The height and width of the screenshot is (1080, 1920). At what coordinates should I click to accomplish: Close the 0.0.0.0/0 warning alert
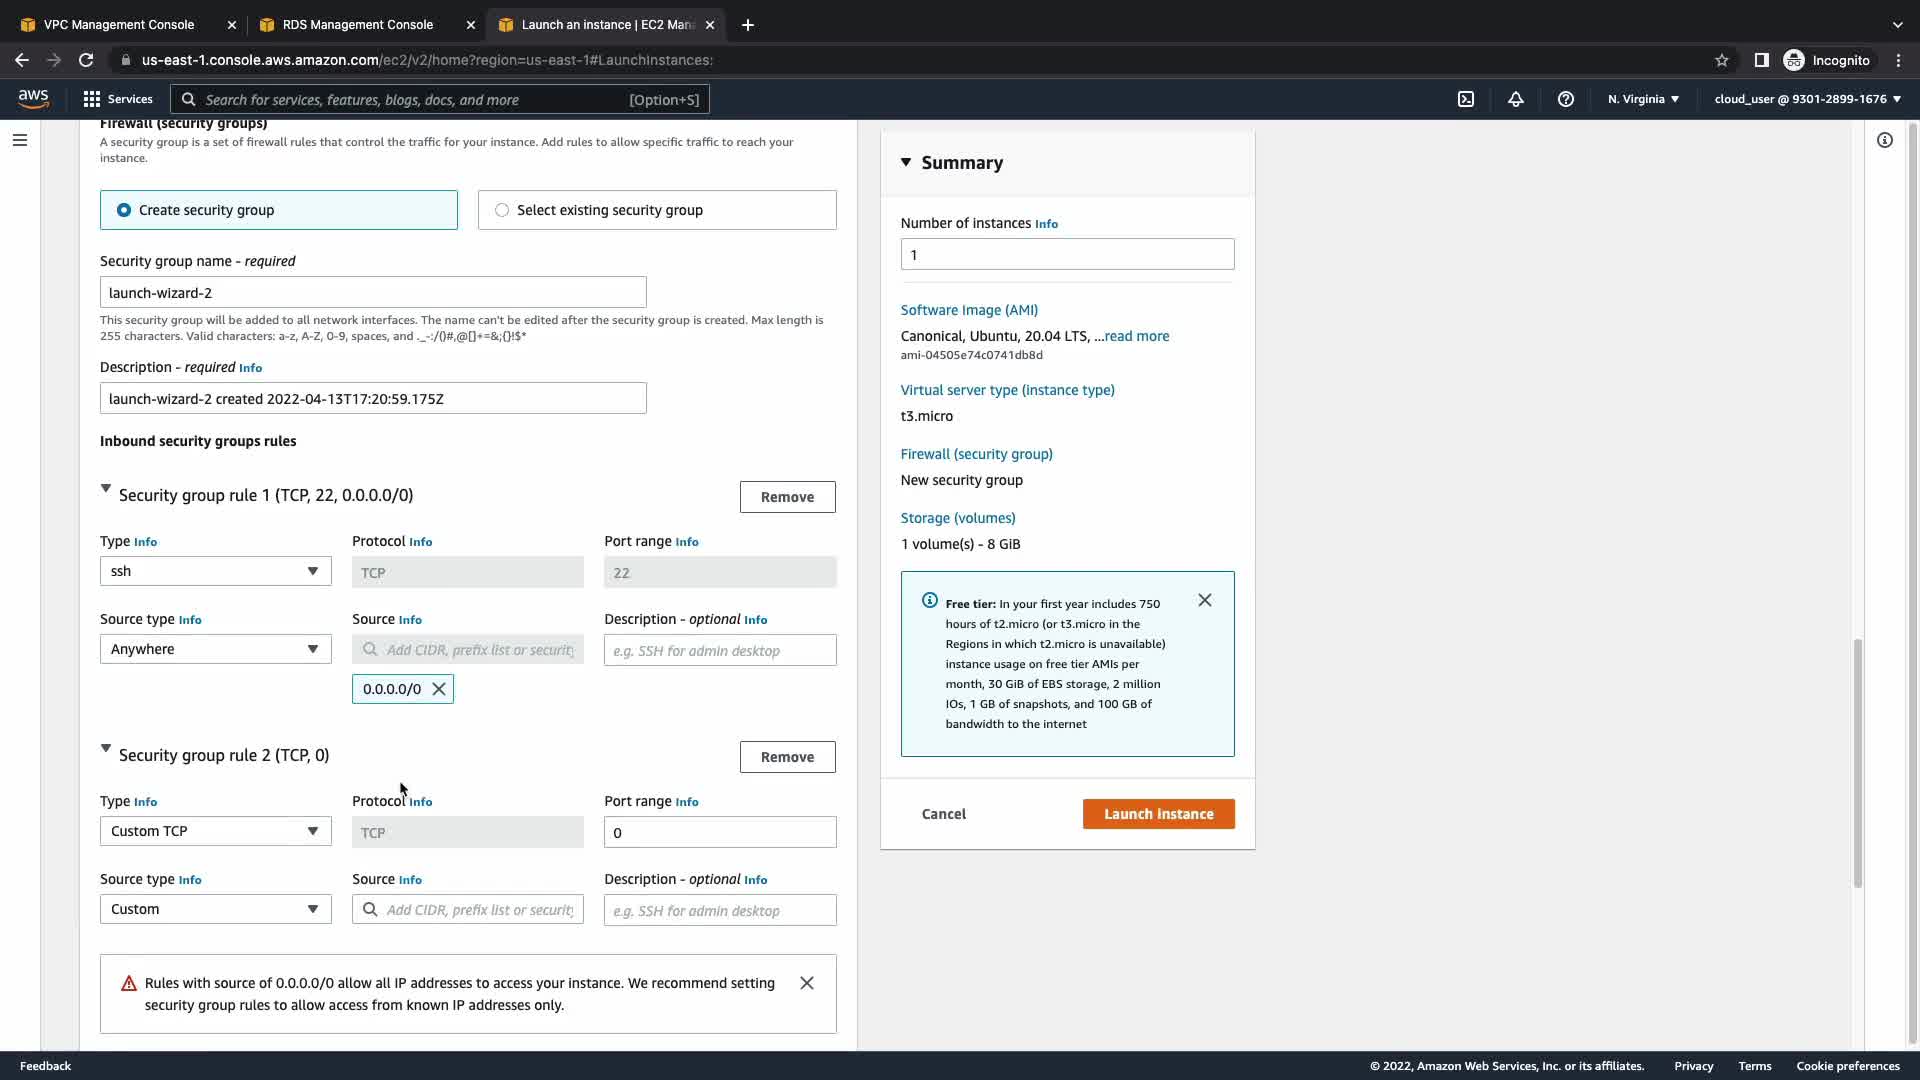tap(806, 983)
